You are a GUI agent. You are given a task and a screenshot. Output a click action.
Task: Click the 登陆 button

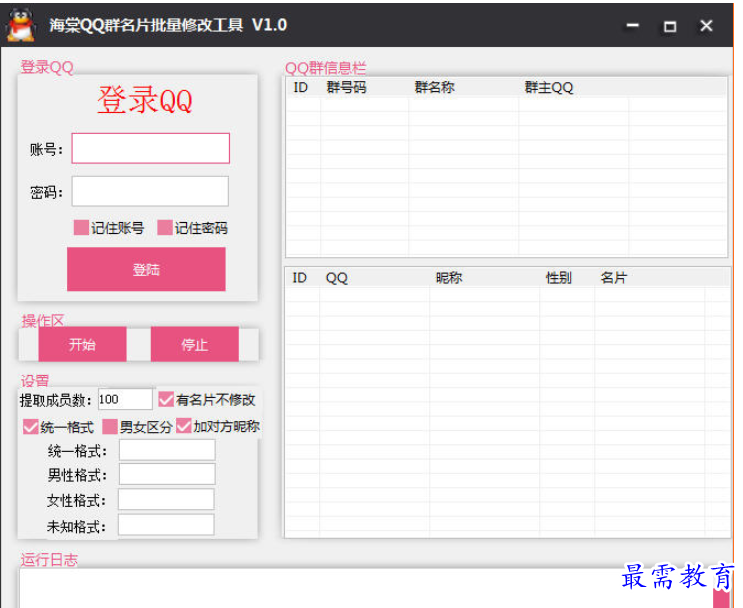[146, 269]
